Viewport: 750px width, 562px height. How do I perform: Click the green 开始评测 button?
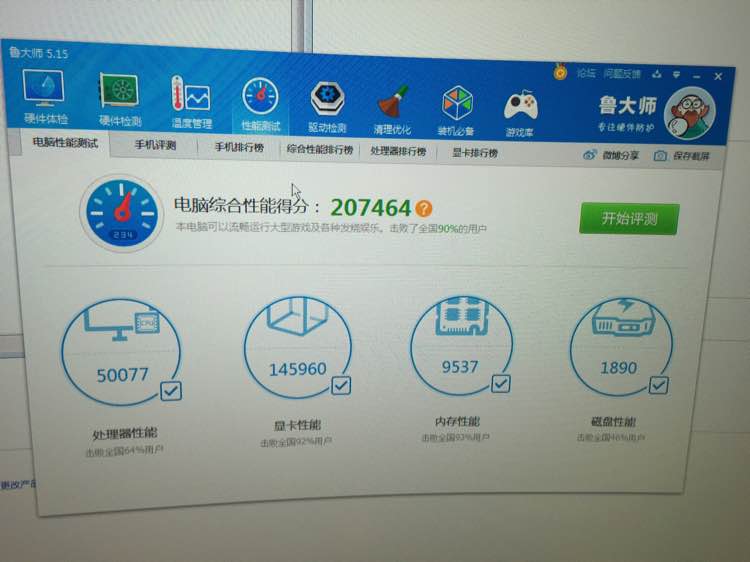click(629, 219)
